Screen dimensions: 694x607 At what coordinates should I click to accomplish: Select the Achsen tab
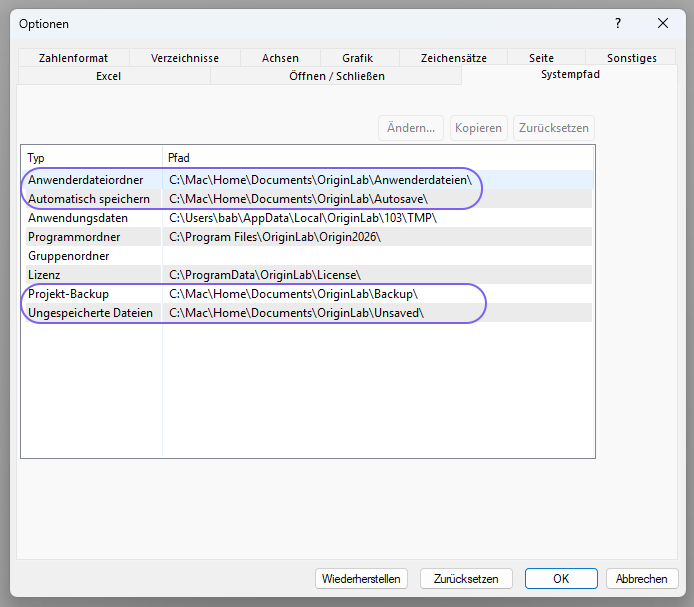[x=280, y=58]
